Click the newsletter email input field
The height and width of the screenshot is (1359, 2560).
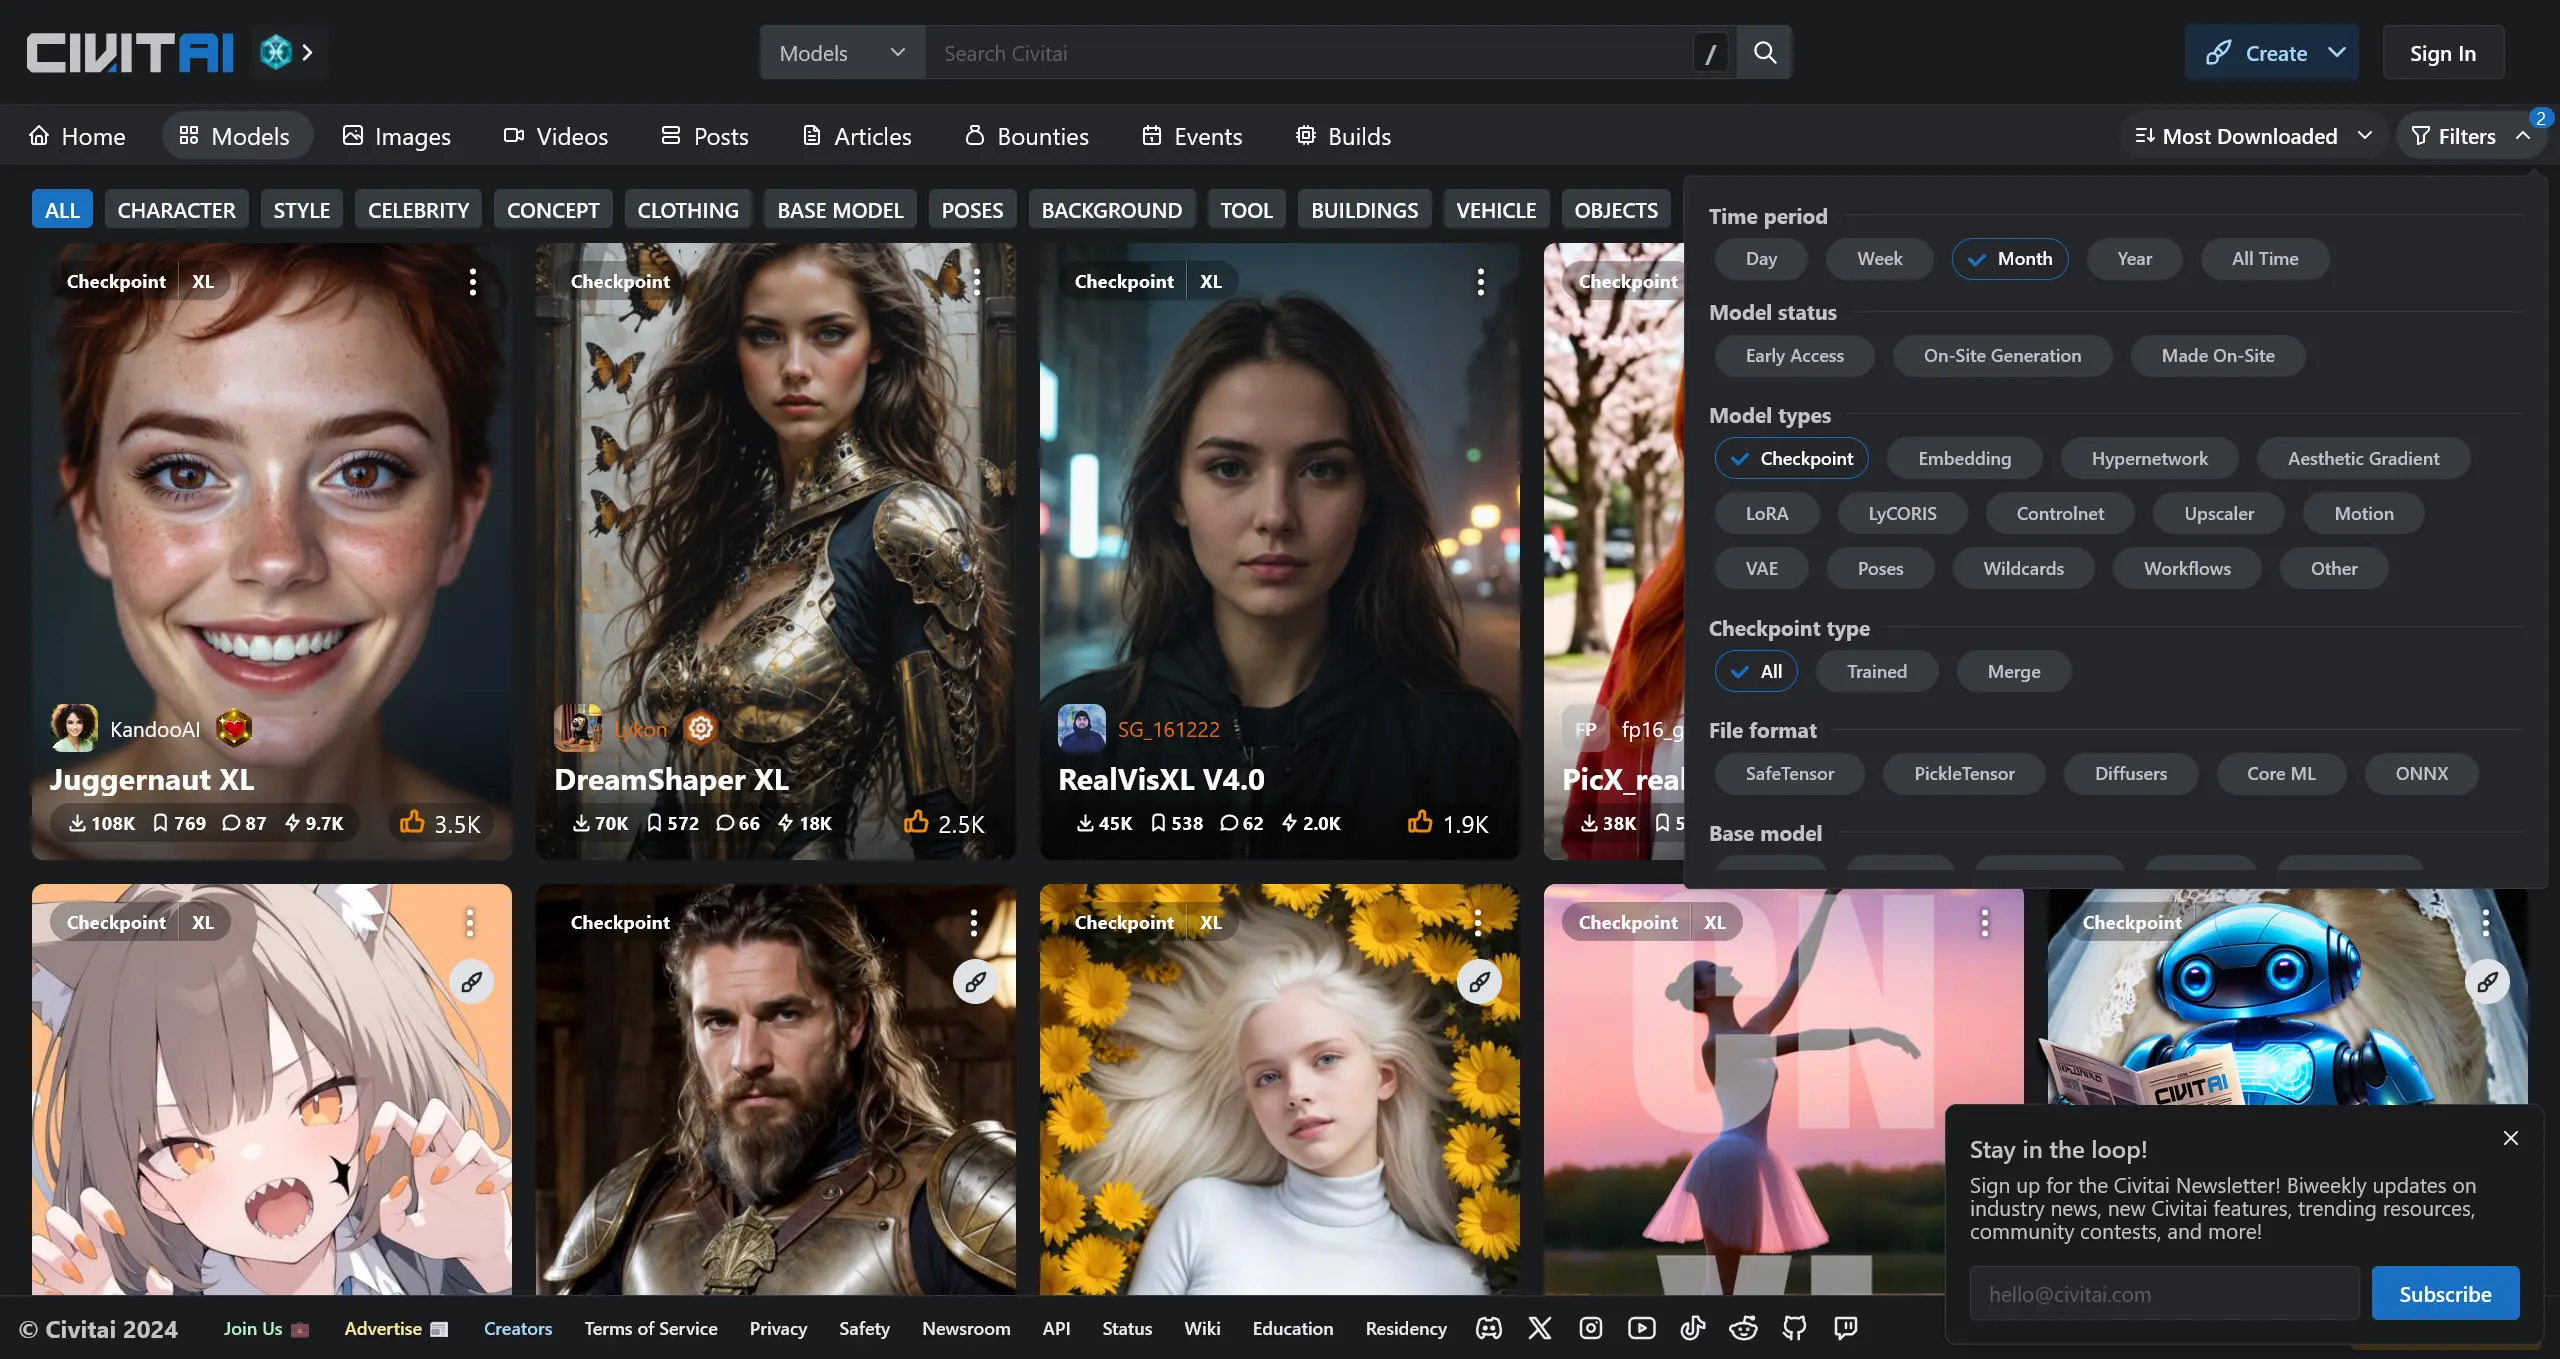(2164, 1294)
